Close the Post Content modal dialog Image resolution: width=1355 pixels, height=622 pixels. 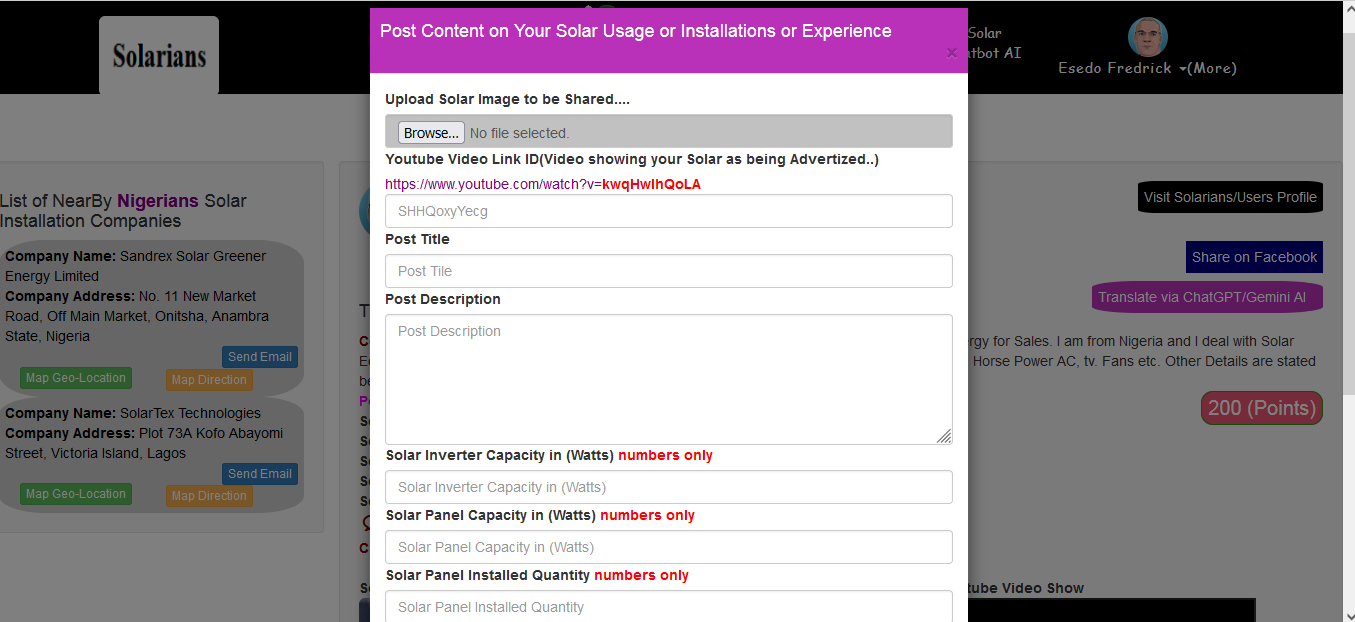(951, 53)
